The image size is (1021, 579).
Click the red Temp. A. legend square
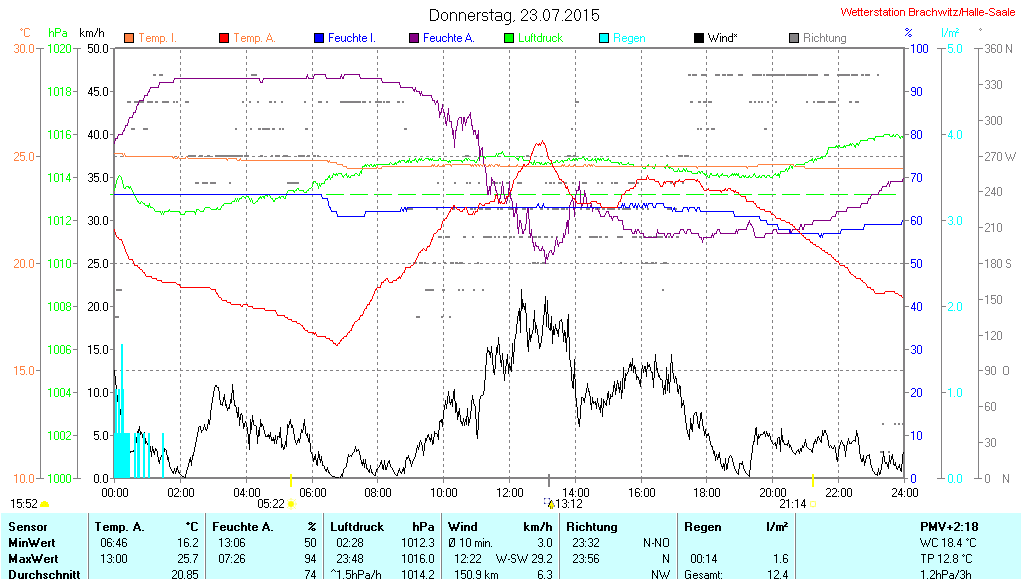(224, 38)
